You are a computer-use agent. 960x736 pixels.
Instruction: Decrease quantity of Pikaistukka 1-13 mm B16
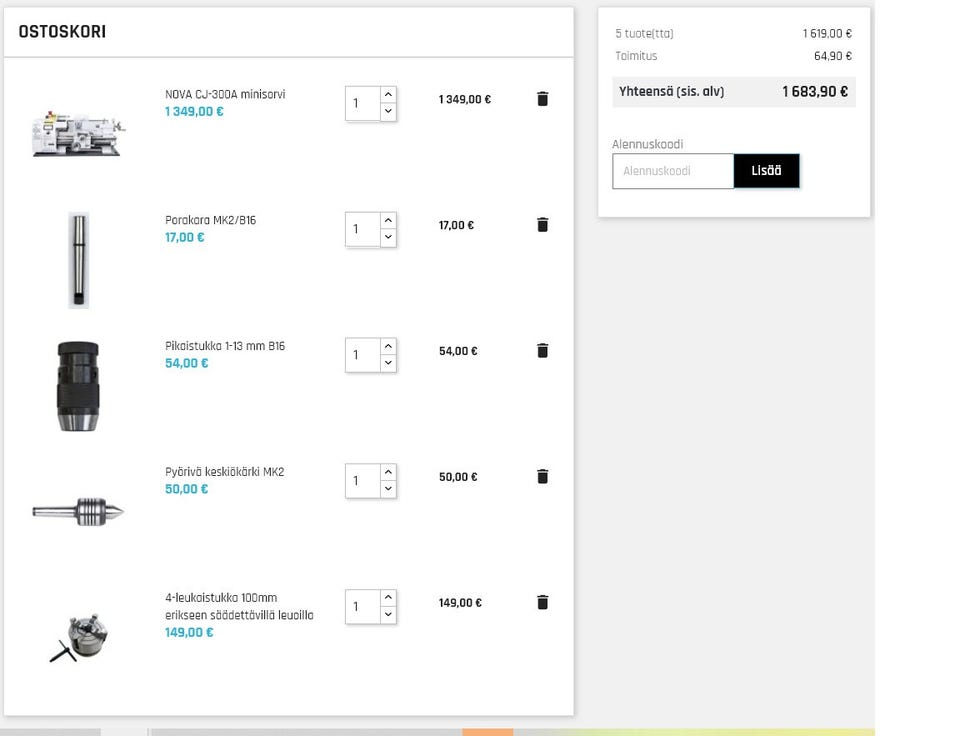(388, 363)
